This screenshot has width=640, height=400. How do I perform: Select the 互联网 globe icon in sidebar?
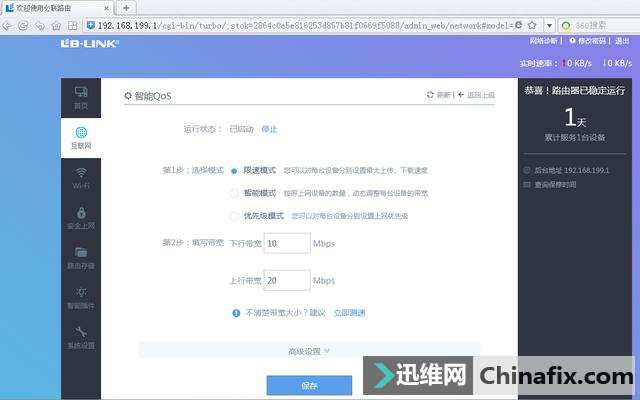point(80,136)
